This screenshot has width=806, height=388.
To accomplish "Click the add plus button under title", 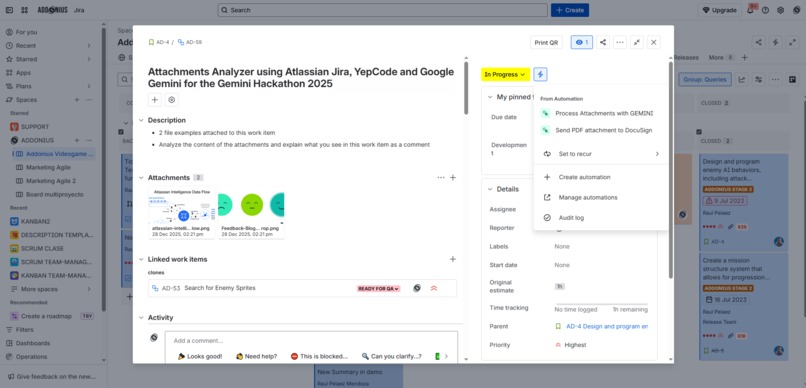I will (x=155, y=100).
